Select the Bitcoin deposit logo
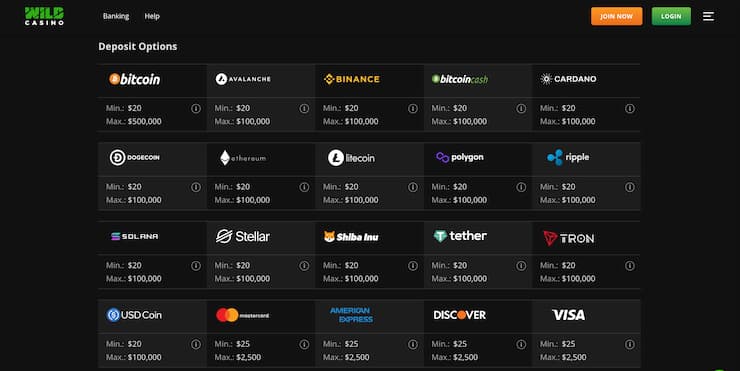 [x=135, y=79]
